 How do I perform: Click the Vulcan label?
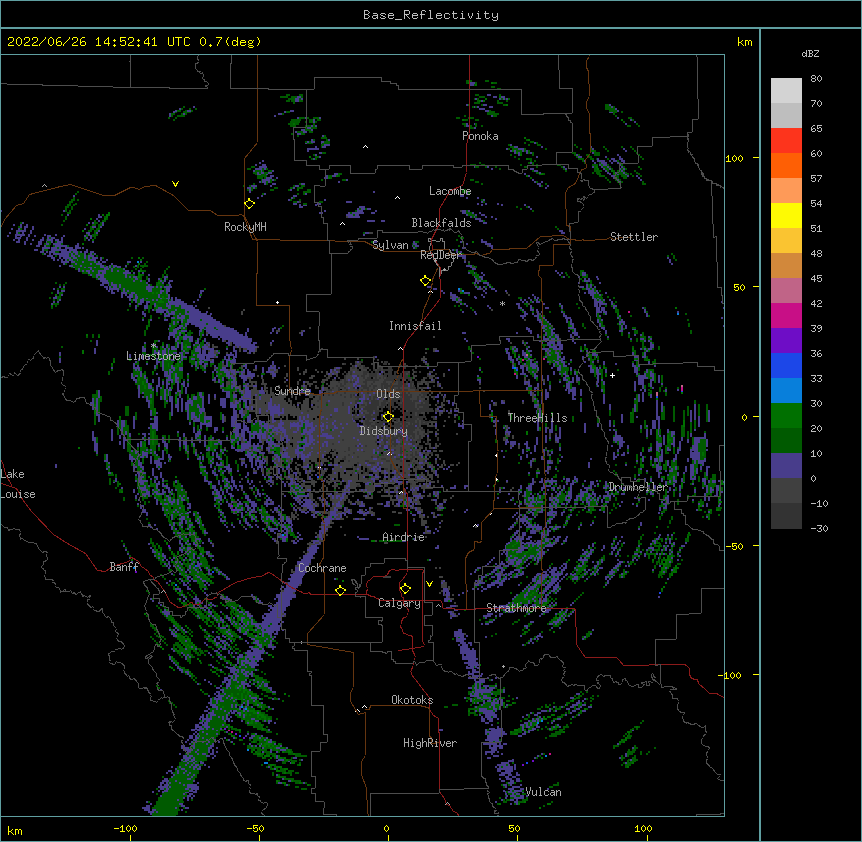pyautogui.click(x=543, y=792)
